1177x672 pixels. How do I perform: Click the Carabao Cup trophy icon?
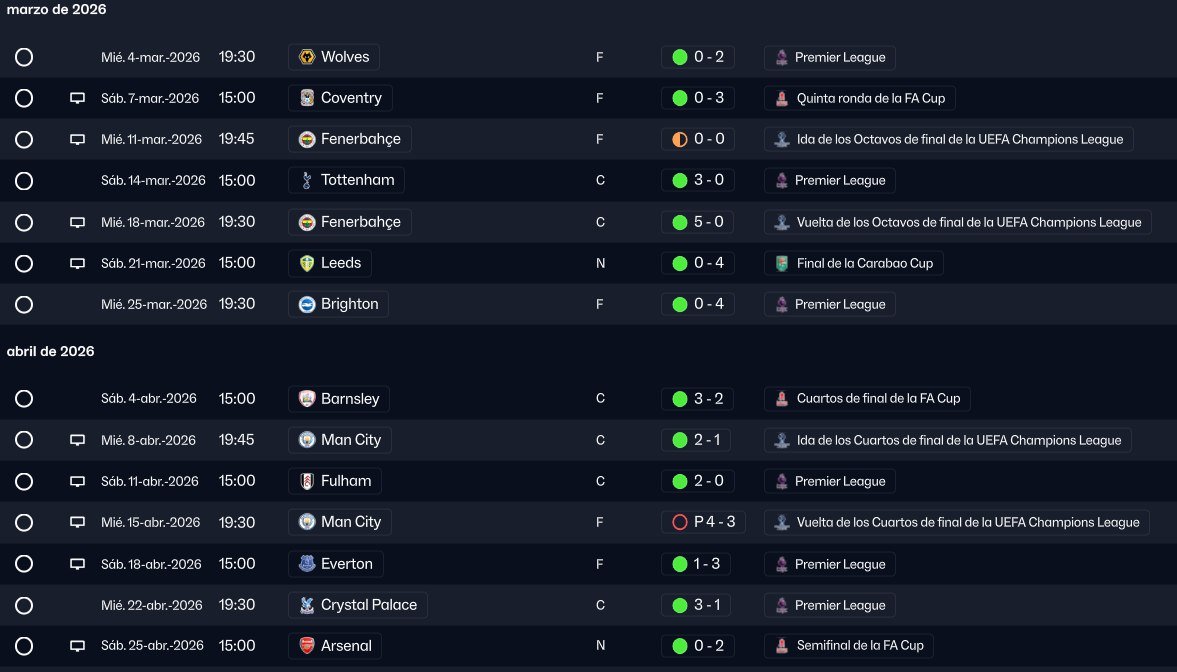[781, 264]
